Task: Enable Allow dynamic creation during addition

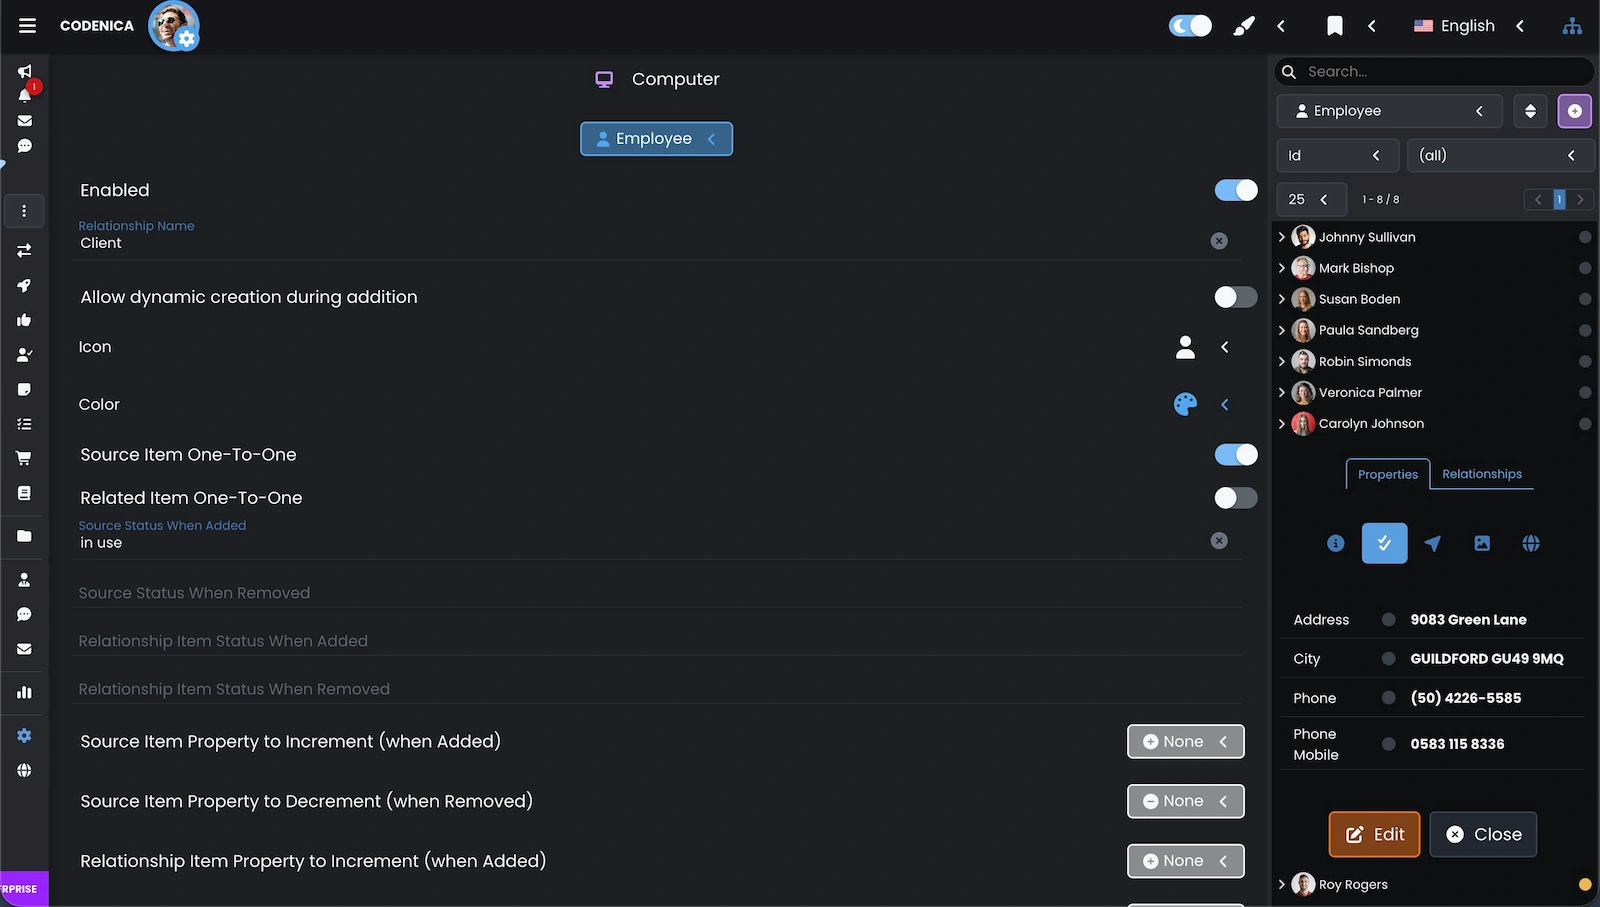Action: (1235, 297)
